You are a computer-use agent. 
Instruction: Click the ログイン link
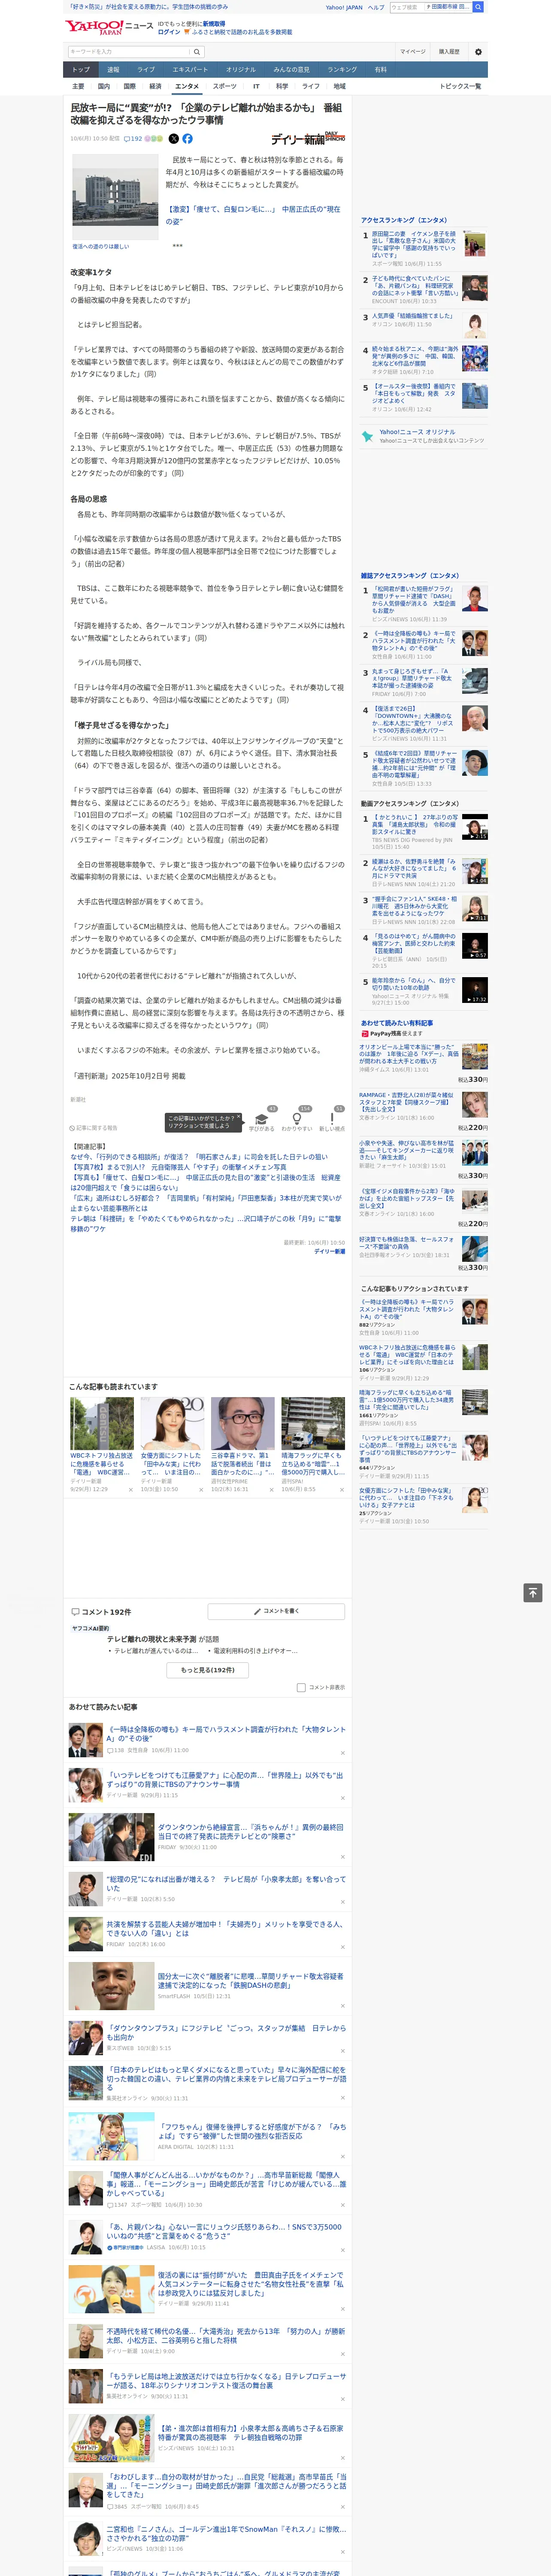[x=169, y=32]
